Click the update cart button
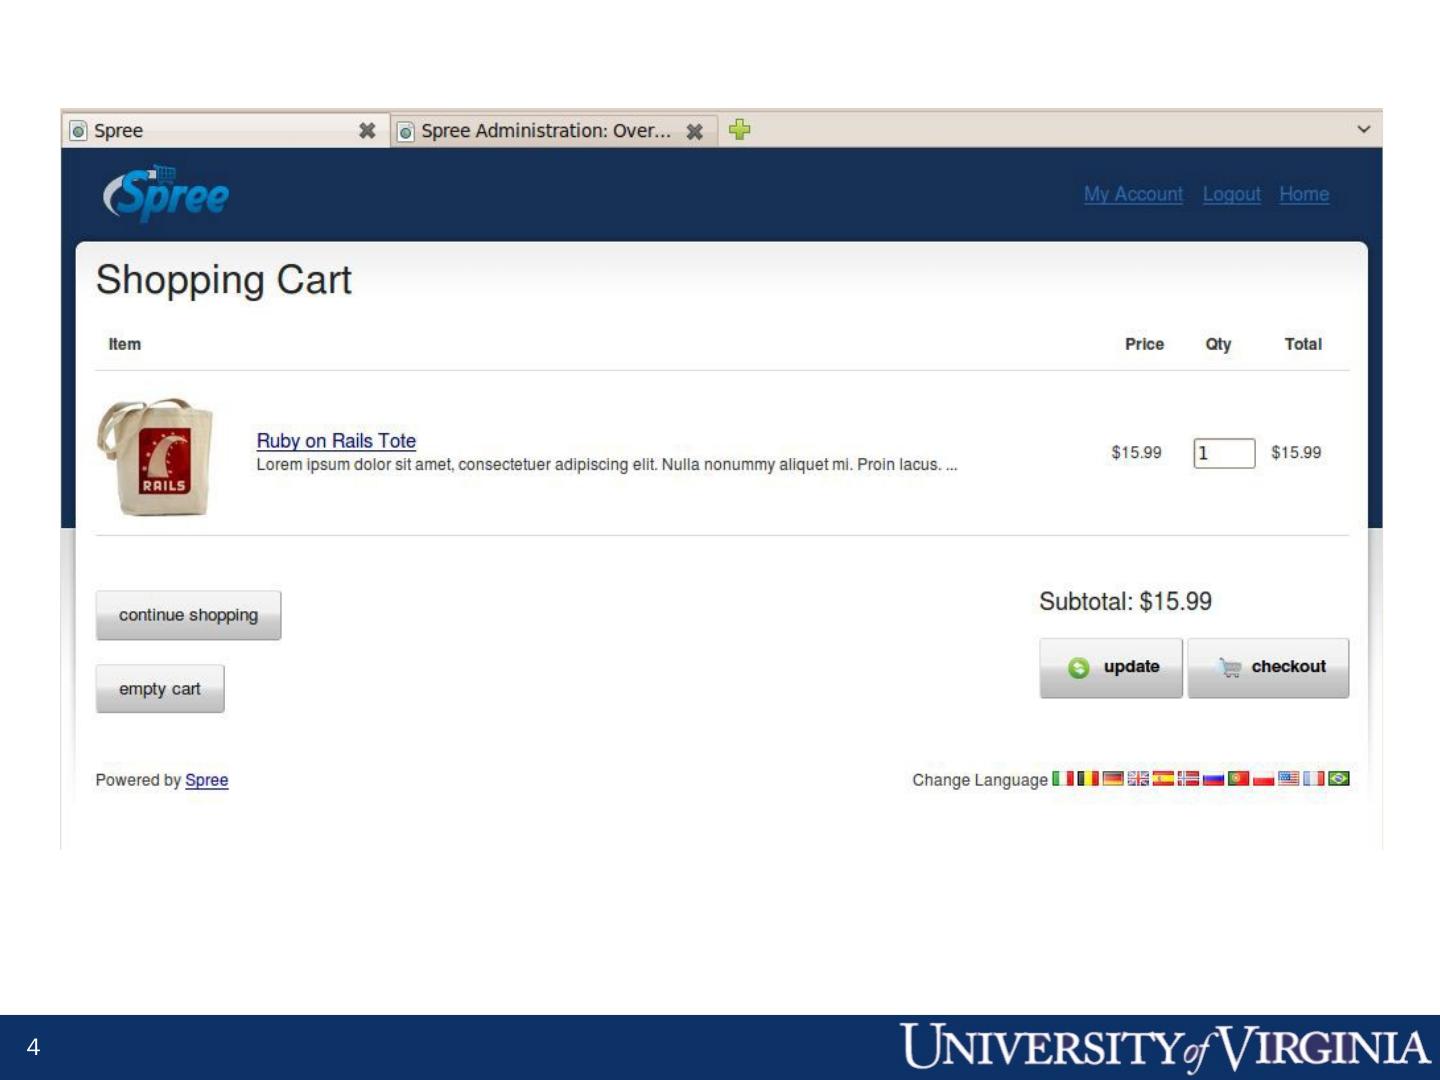Viewport: 1440px width, 1080px height. pos(1111,667)
